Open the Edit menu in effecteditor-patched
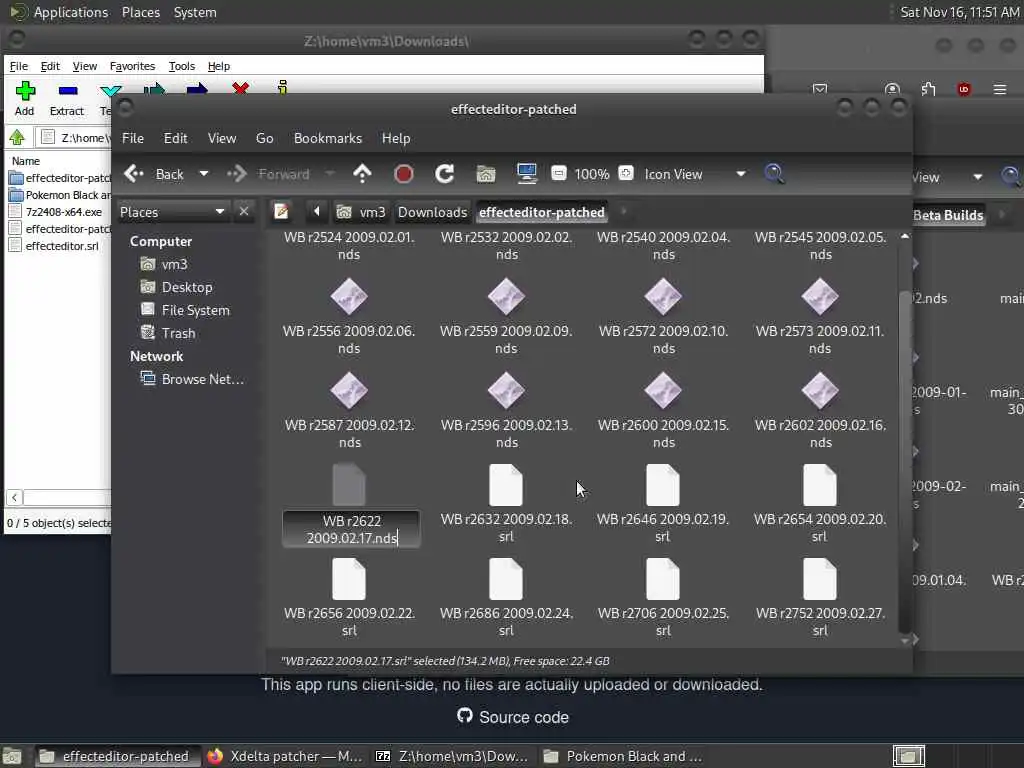 [175, 138]
